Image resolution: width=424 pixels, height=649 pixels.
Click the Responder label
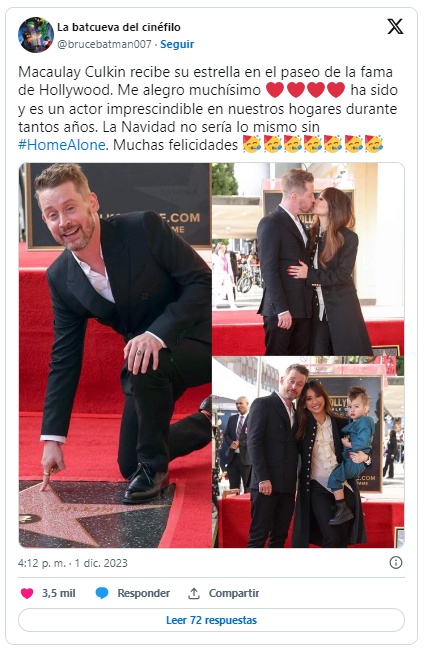coord(143,593)
